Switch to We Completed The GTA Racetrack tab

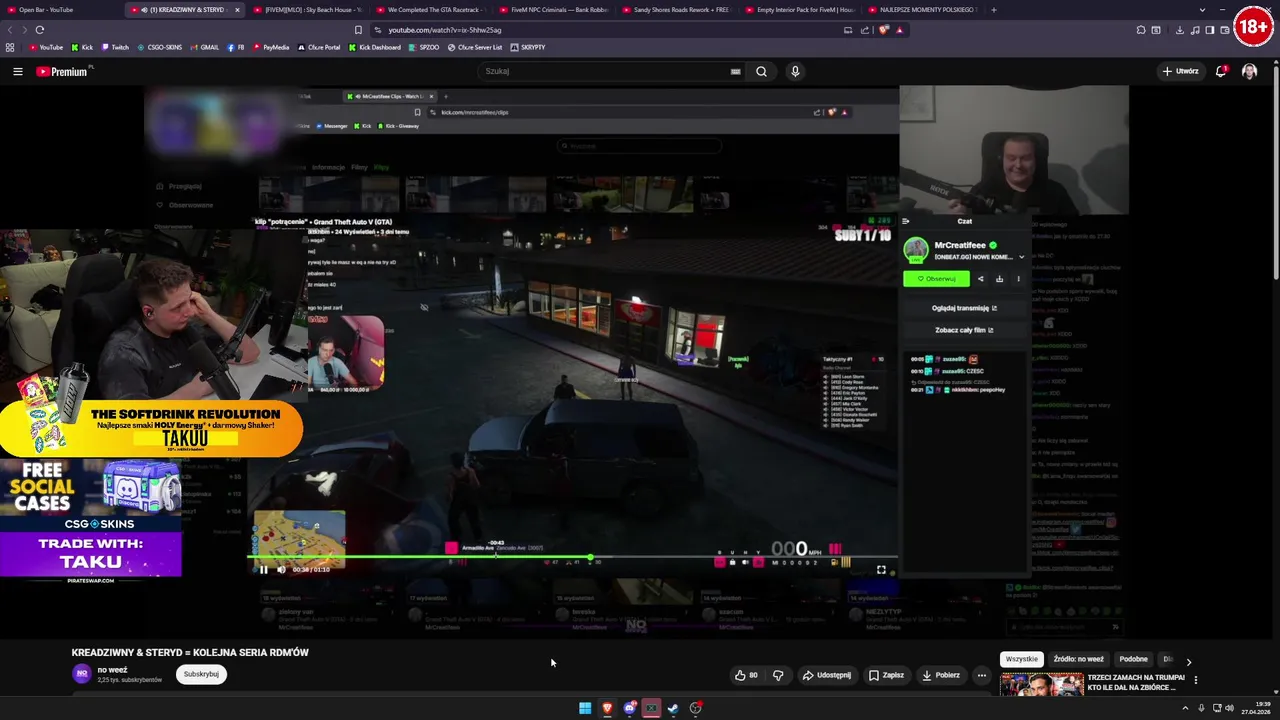click(431, 10)
